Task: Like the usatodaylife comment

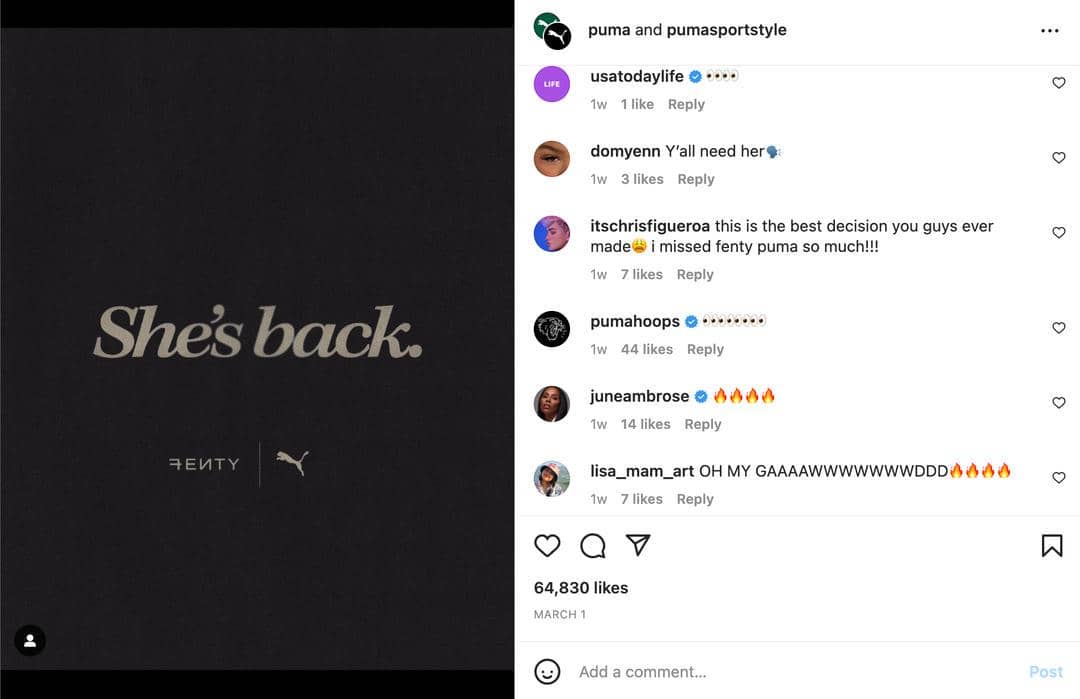Action: click(1059, 83)
